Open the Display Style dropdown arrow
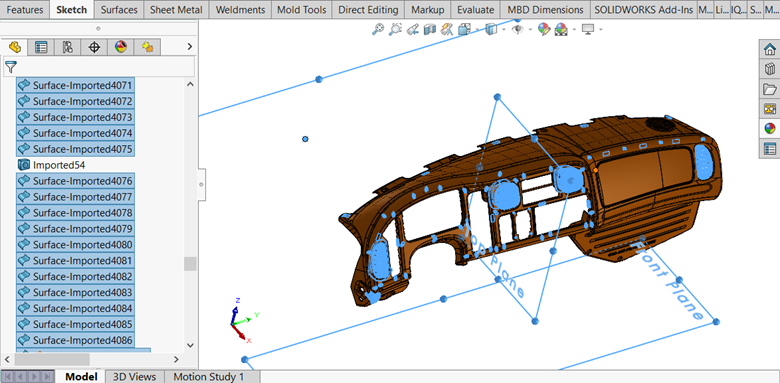 pos(503,29)
